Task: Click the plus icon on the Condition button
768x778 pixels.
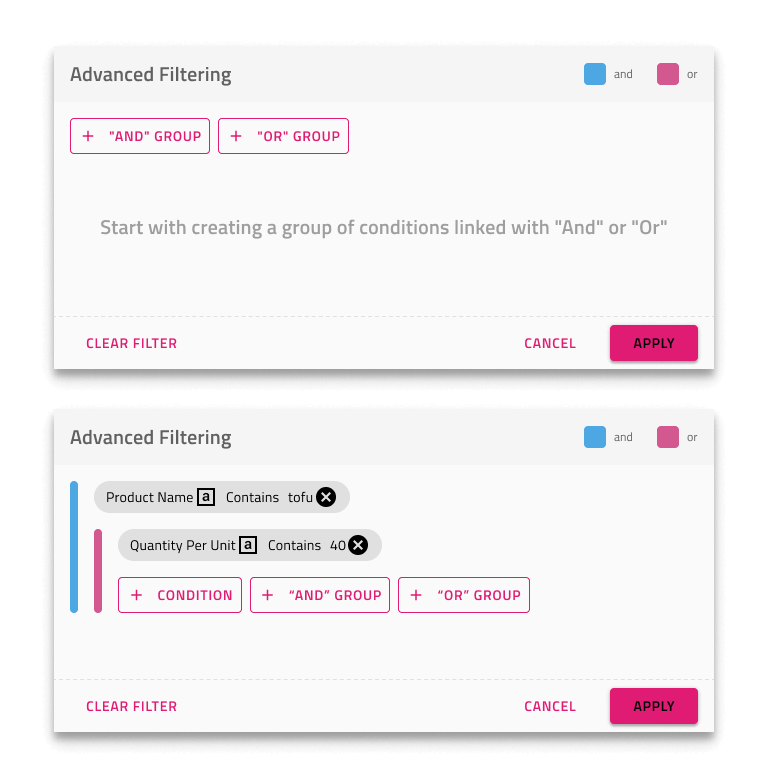Action: [x=136, y=595]
